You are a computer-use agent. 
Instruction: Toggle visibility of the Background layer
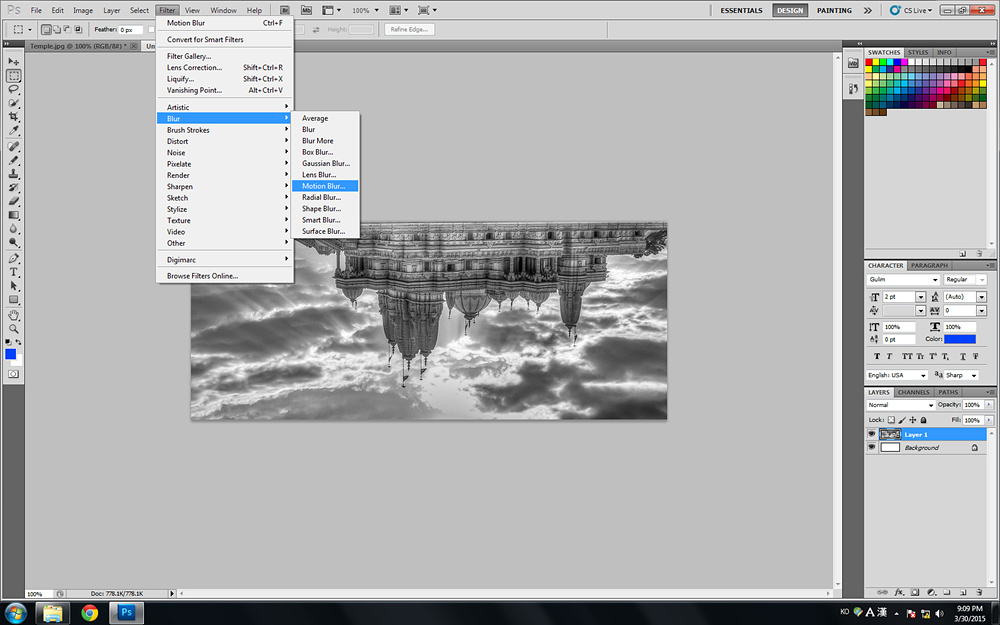pyautogui.click(x=871, y=448)
